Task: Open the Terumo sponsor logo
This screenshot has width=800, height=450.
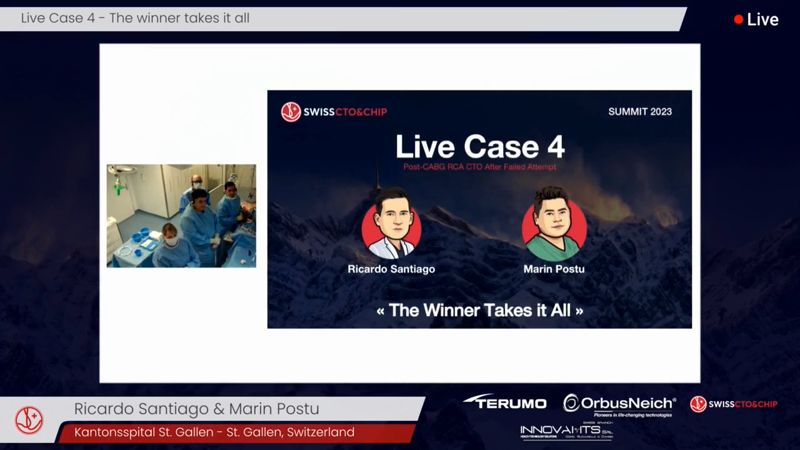Action: [x=505, y=402]
